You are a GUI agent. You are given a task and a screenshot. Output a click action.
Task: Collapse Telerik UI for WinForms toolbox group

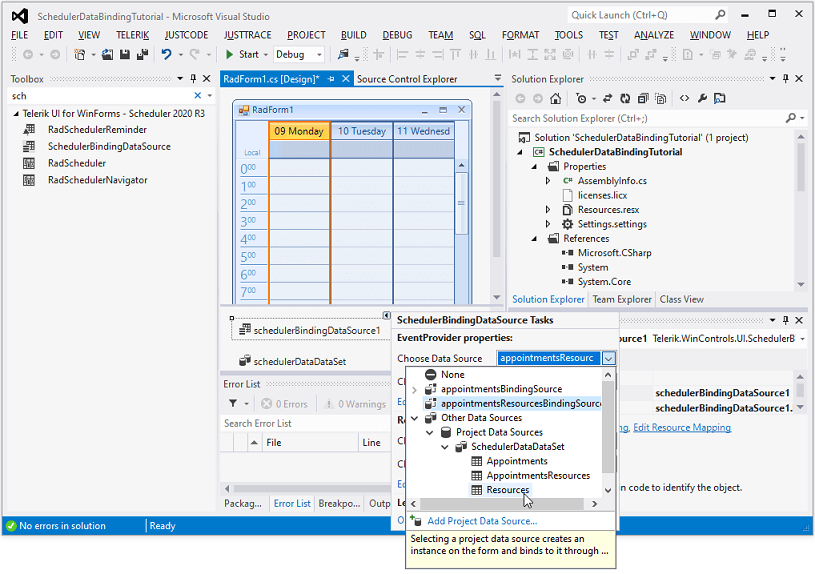16,113
